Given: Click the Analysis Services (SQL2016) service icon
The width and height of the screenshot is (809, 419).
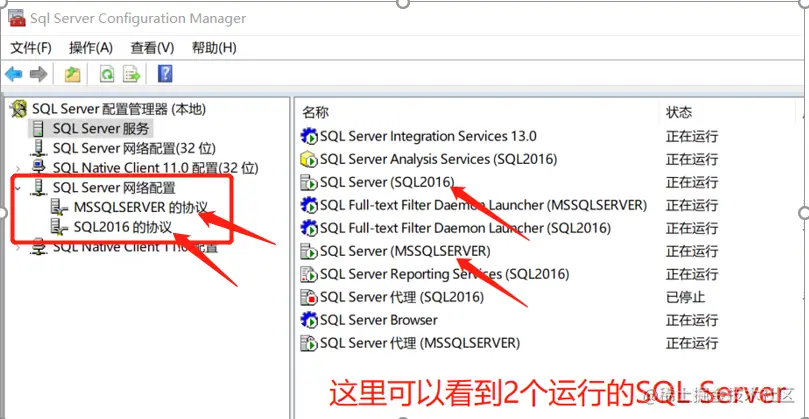Looking at the screenshot, I should click(x=309, y=159).
